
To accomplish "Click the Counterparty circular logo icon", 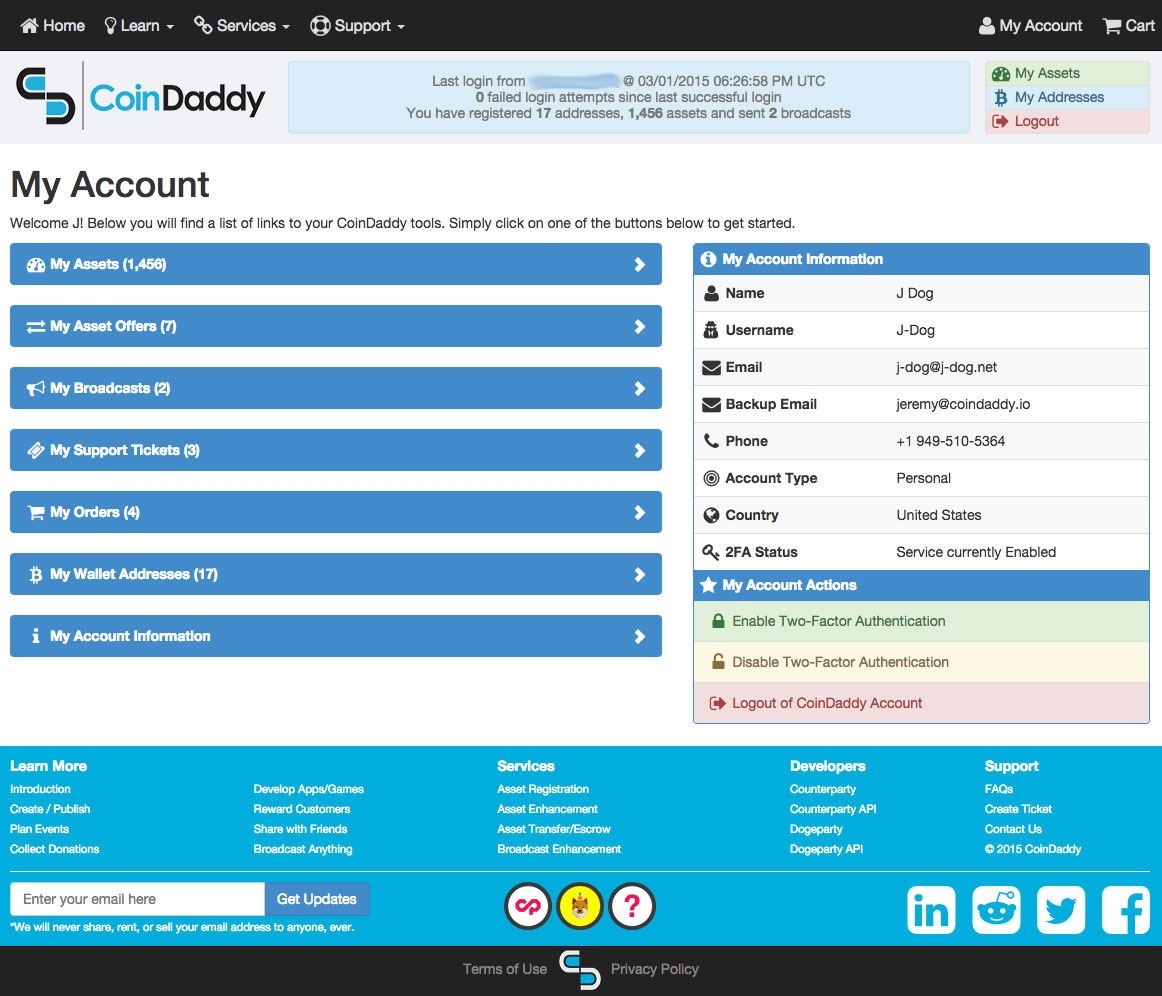I will (x=527, y=906).
